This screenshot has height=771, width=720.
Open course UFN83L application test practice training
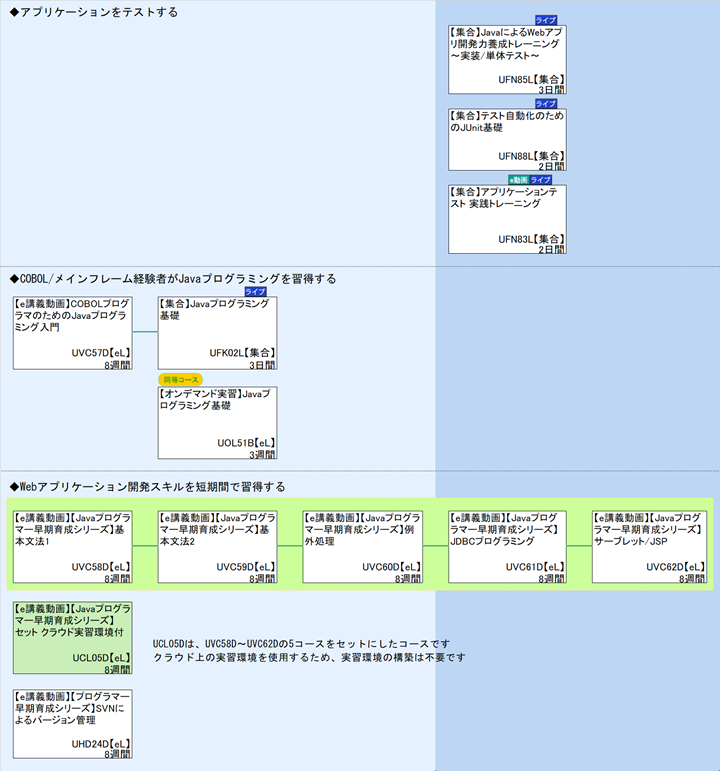[507, 219]
